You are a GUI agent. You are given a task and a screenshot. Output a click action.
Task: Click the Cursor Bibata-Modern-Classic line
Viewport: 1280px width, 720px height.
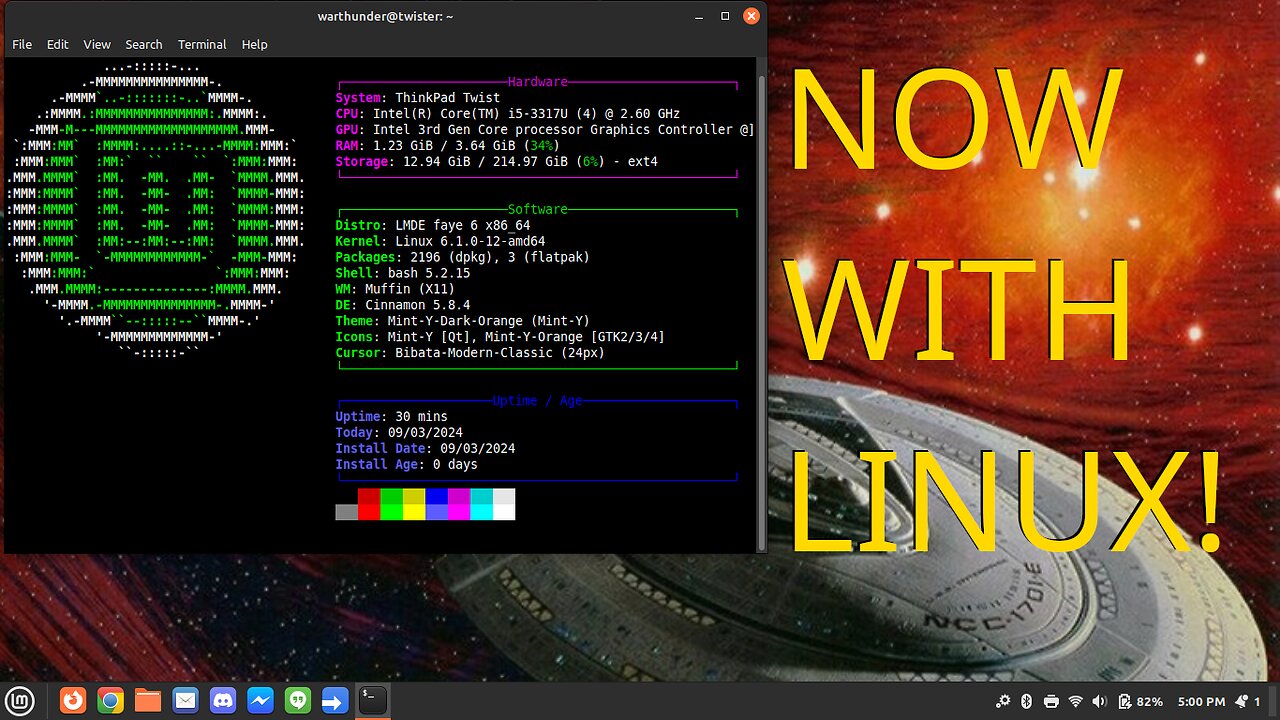tap(470, 353)
